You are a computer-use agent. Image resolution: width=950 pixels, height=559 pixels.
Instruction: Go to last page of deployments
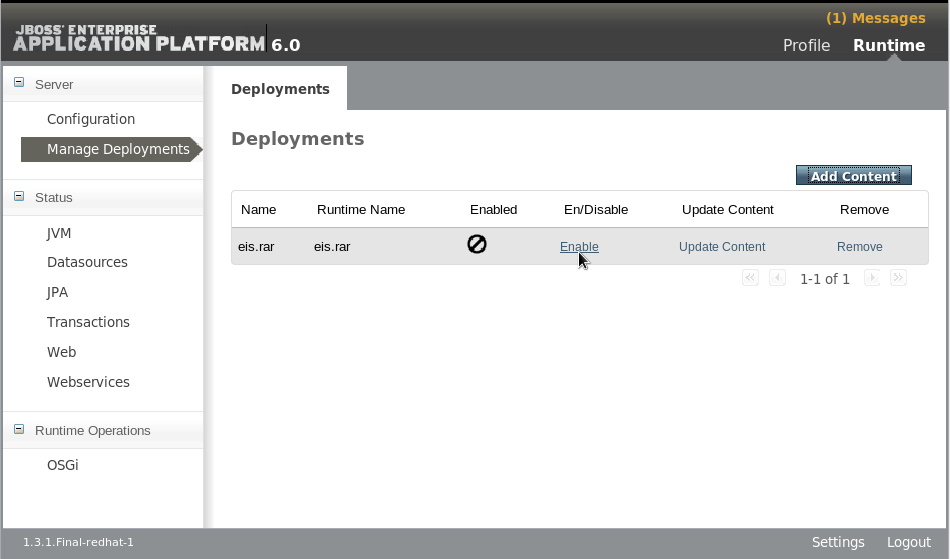tap(898, 278)
